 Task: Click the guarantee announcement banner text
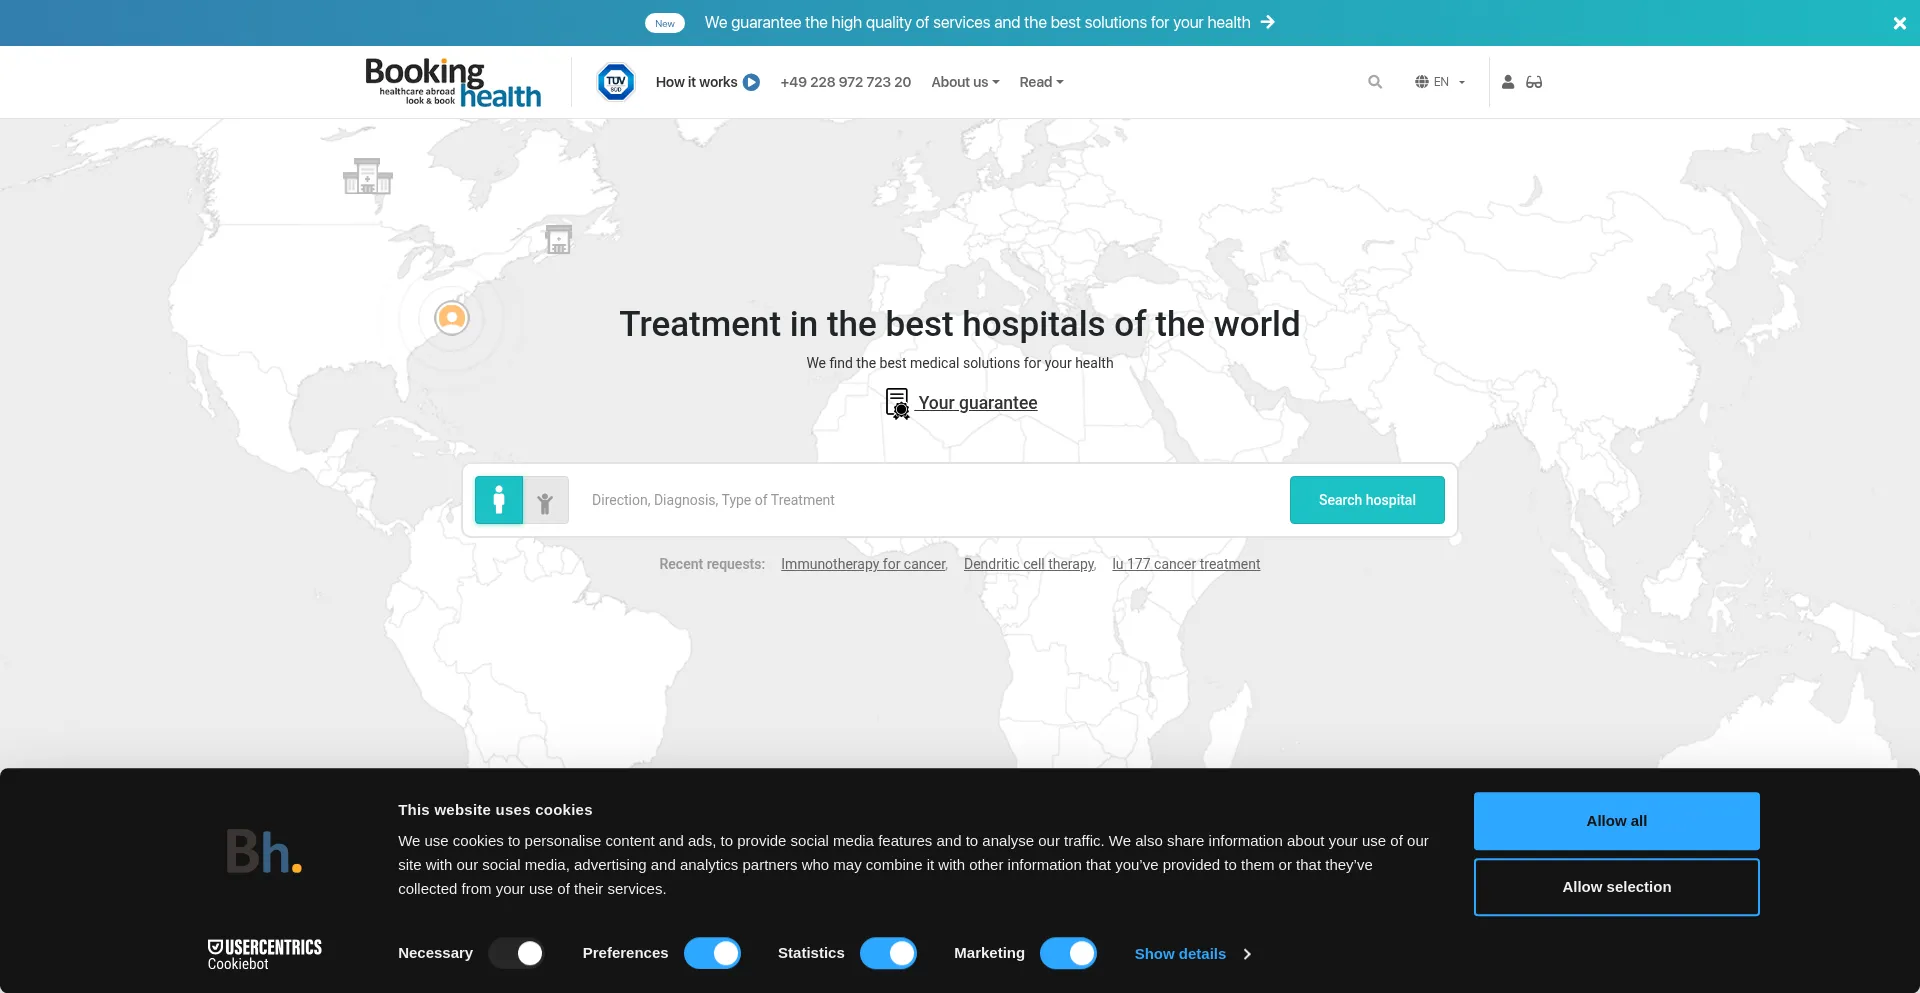[x=977, y=22]
